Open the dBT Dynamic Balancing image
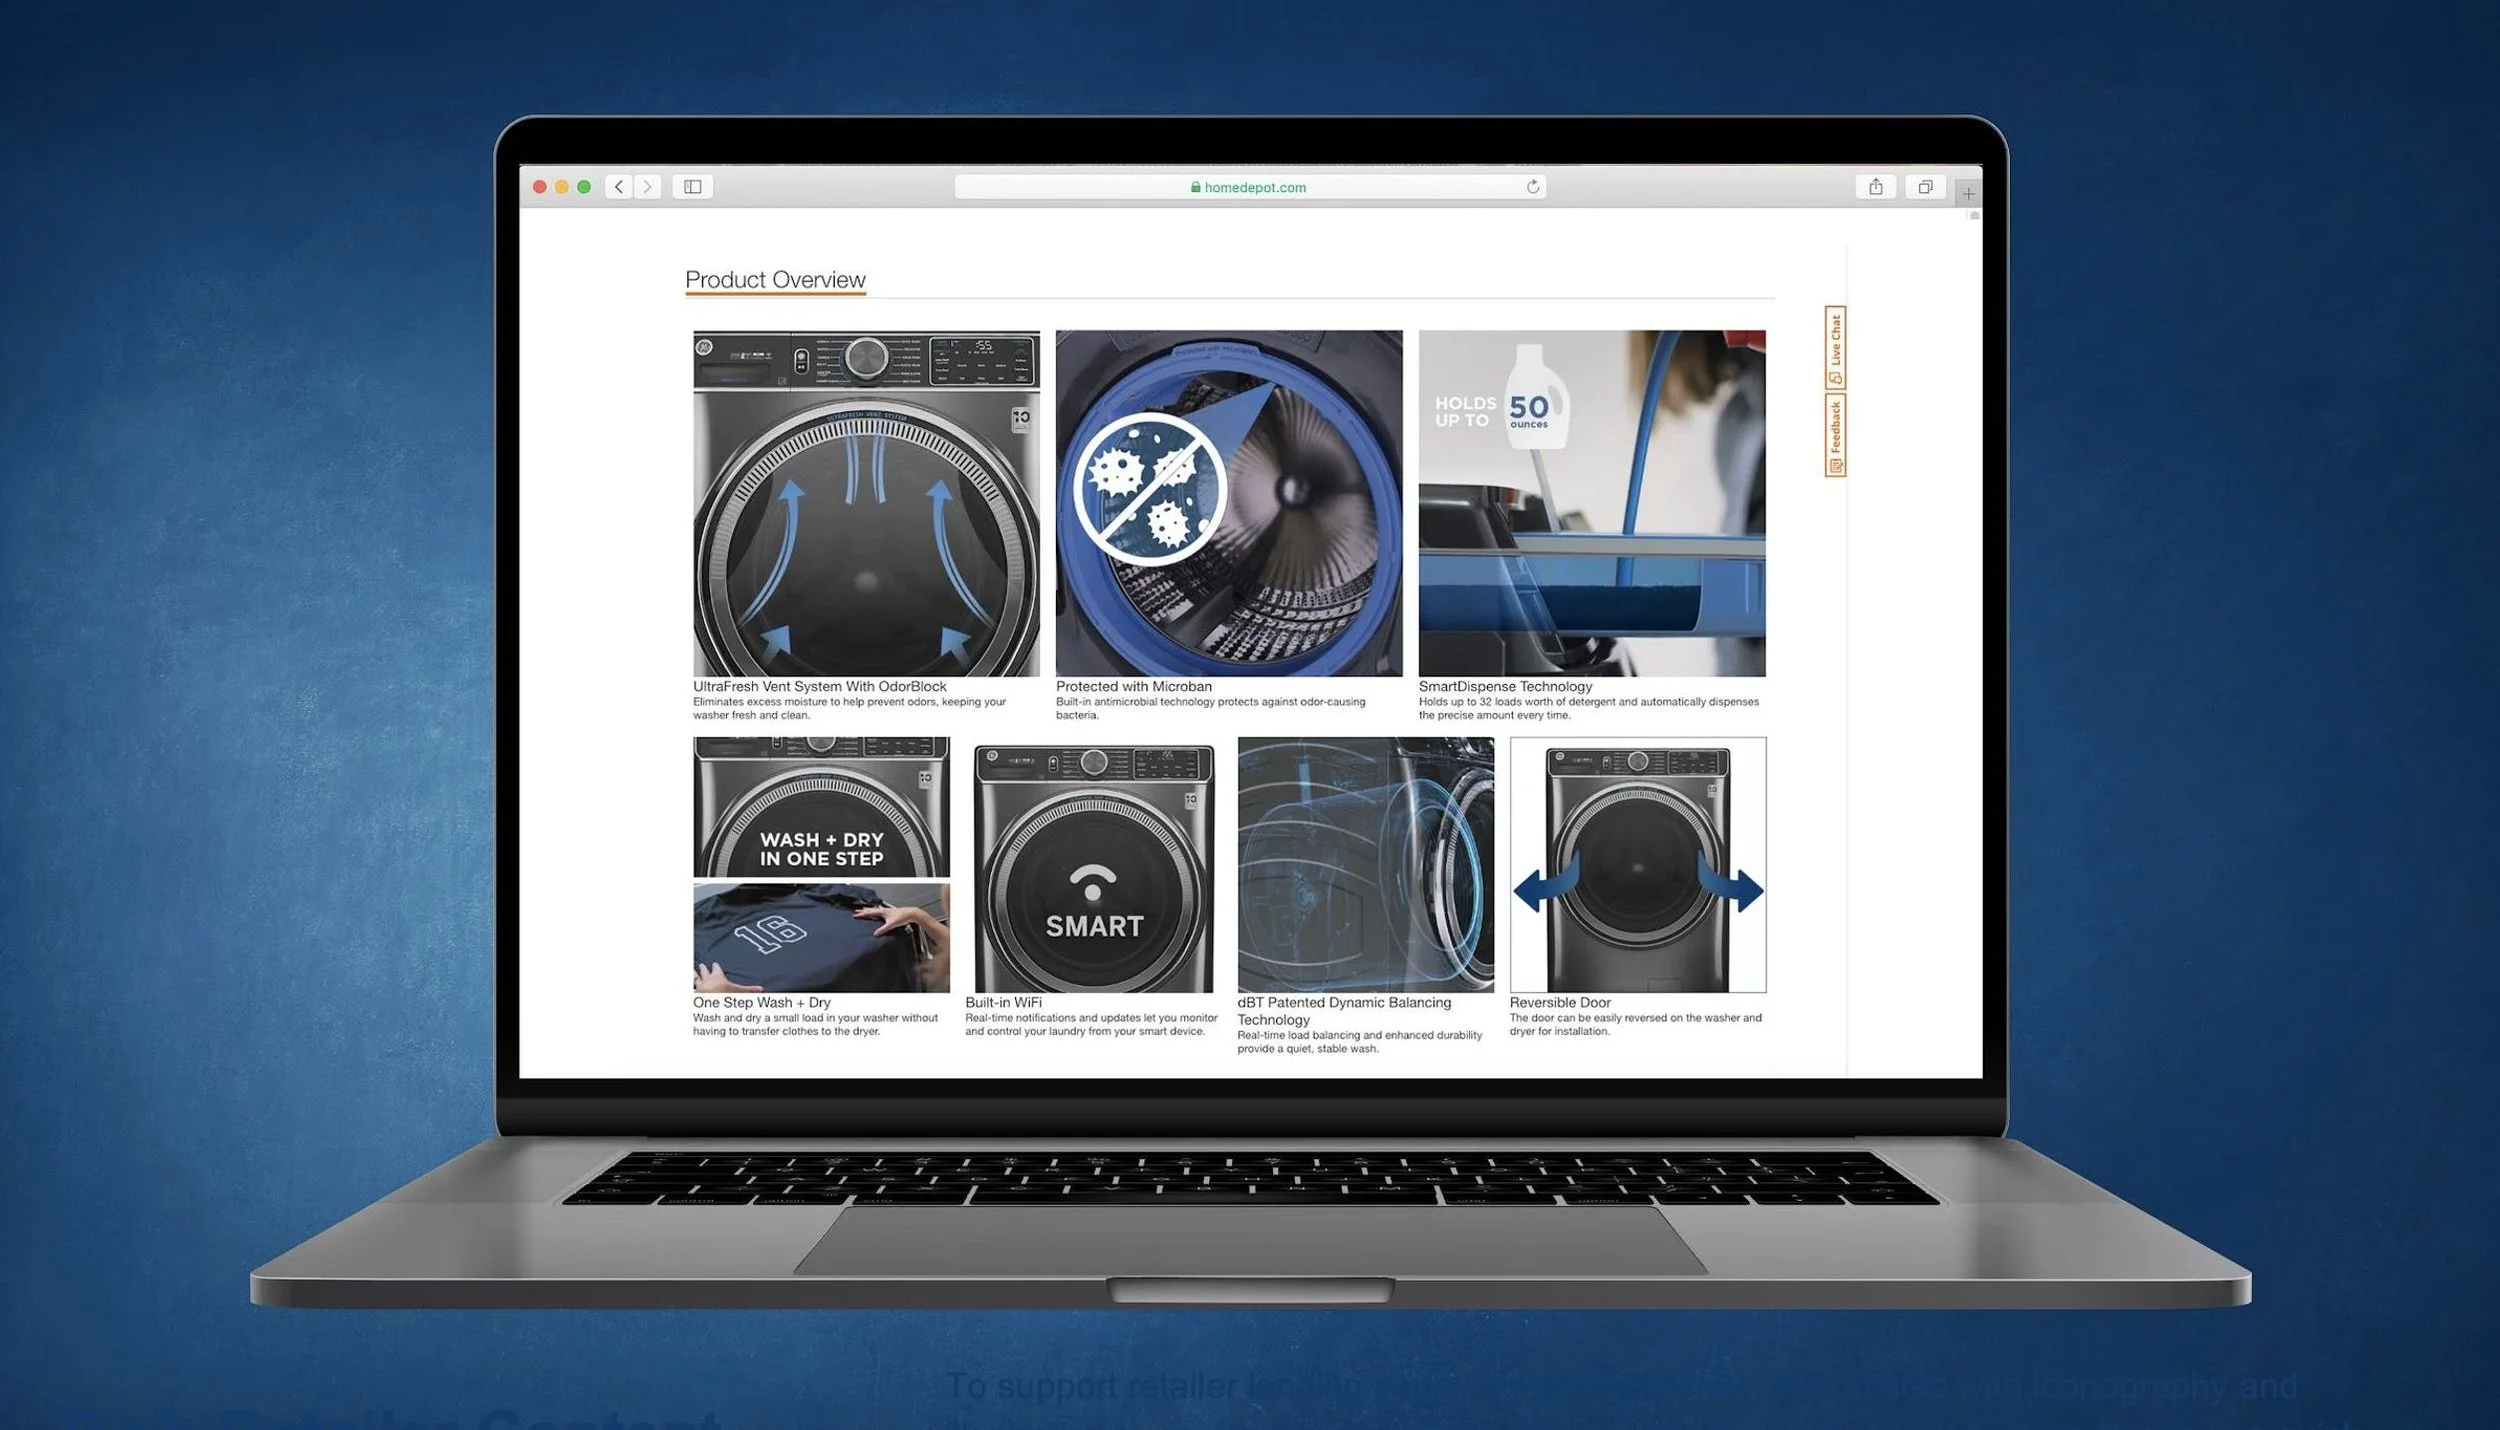The height and width of the screenshot is (1430, 2500). click(x=1365, y=865)
